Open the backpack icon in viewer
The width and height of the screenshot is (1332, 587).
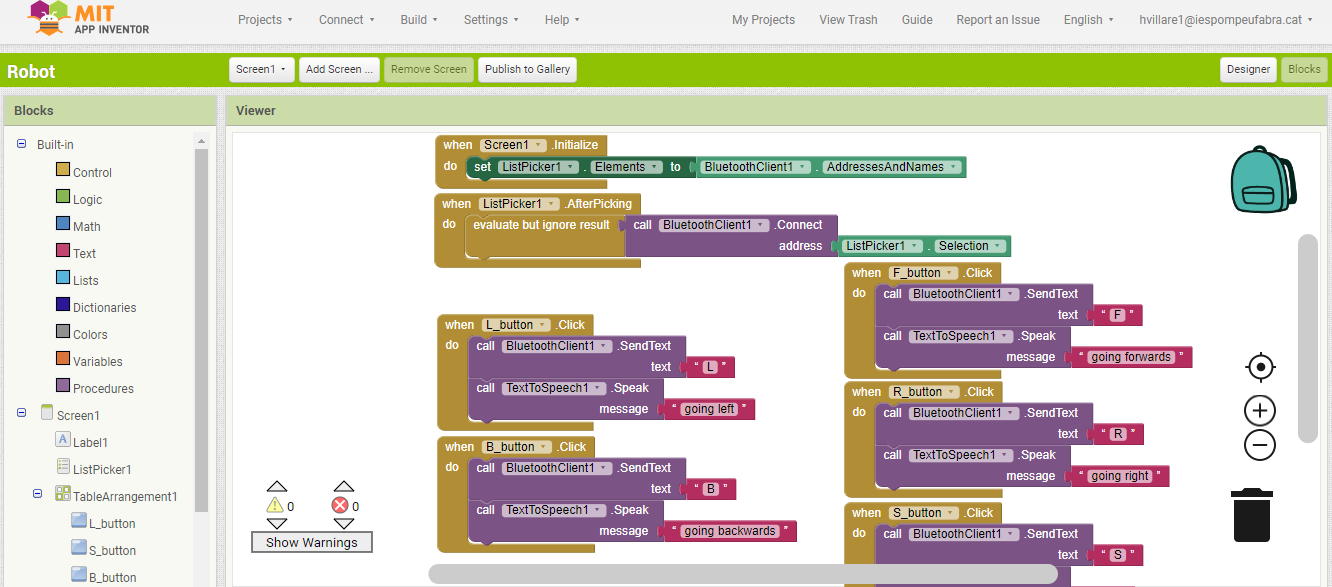coord(1262,180)
